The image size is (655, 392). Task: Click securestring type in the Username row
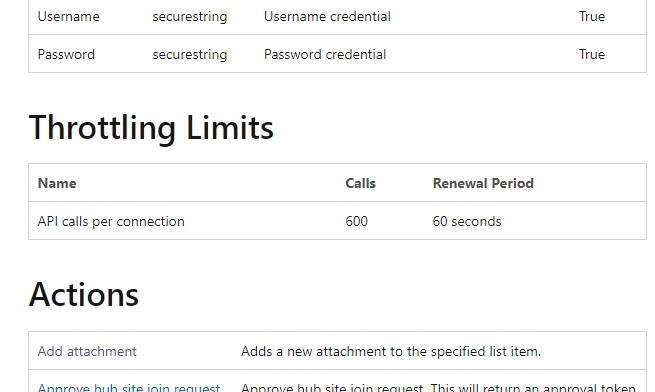(190, 17)
